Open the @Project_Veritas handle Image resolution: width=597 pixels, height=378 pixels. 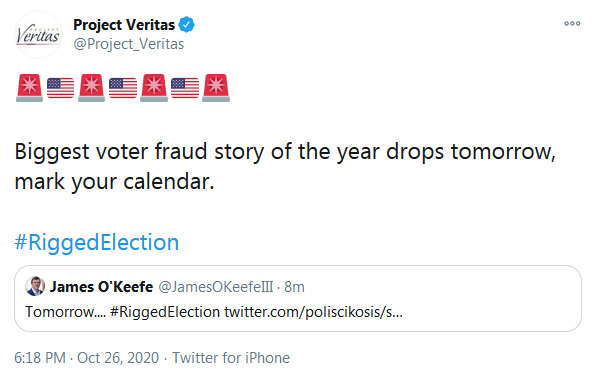click(x=129, y=44)
